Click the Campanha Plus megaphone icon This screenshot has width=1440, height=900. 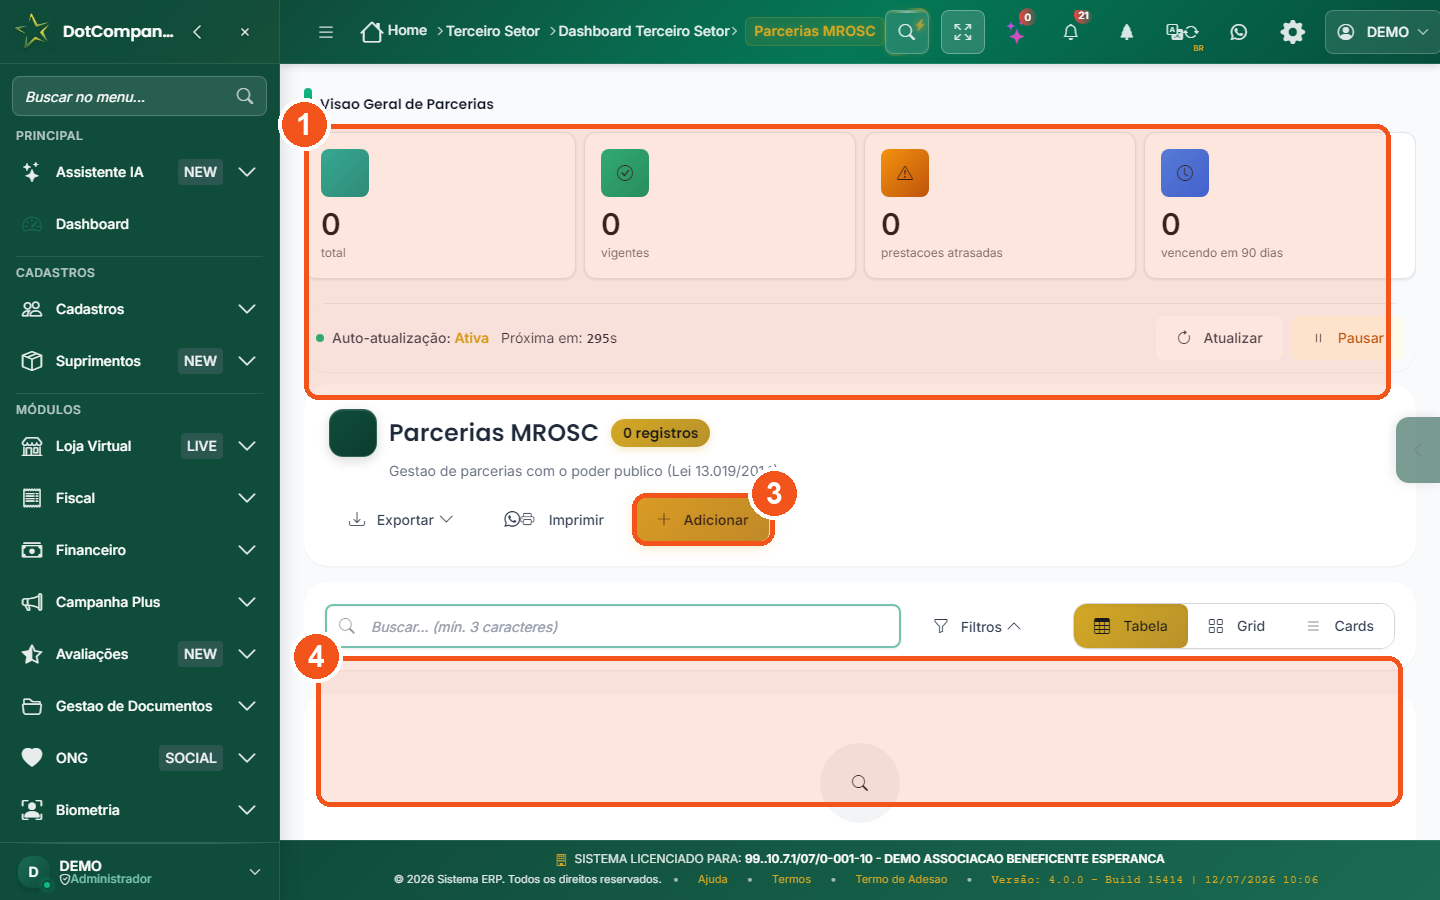pos(32,602)
